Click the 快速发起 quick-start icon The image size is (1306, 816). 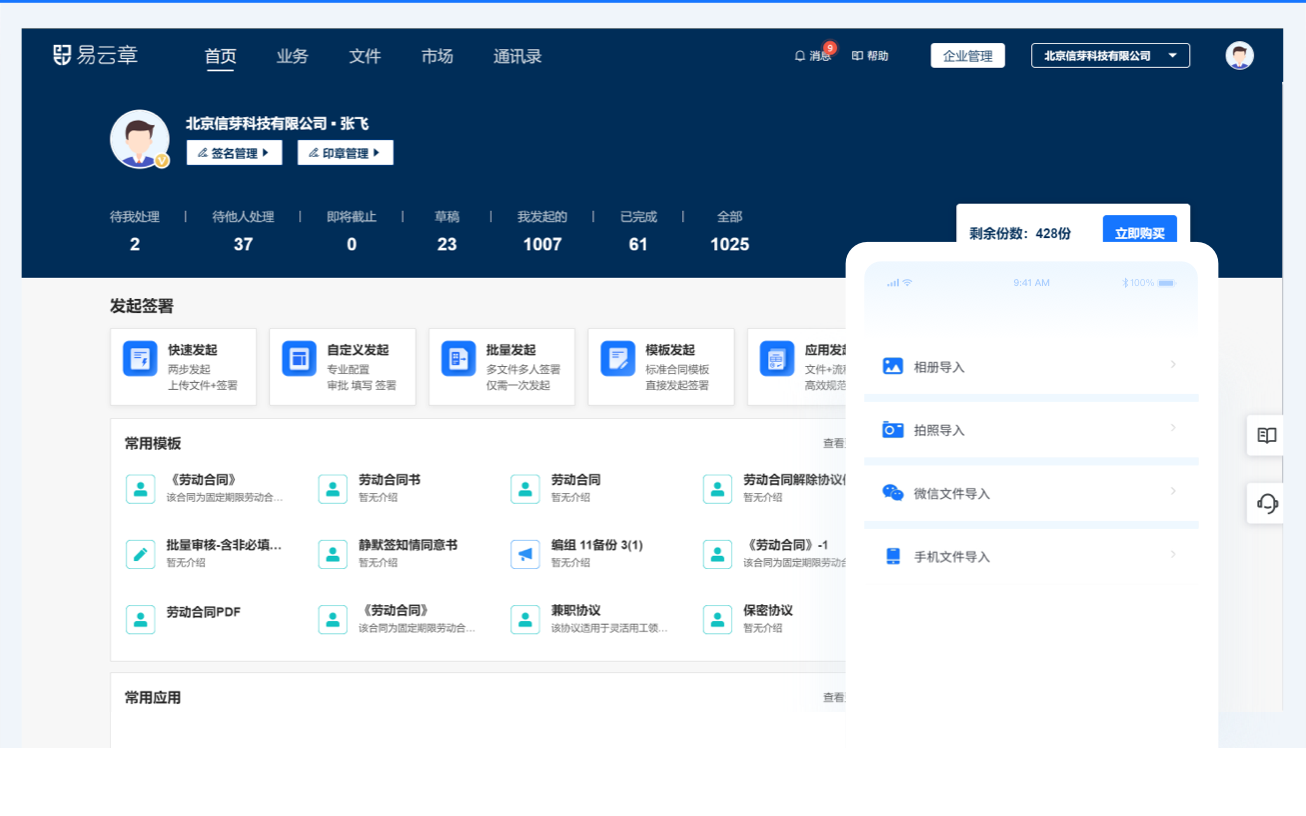click(140, 358)
